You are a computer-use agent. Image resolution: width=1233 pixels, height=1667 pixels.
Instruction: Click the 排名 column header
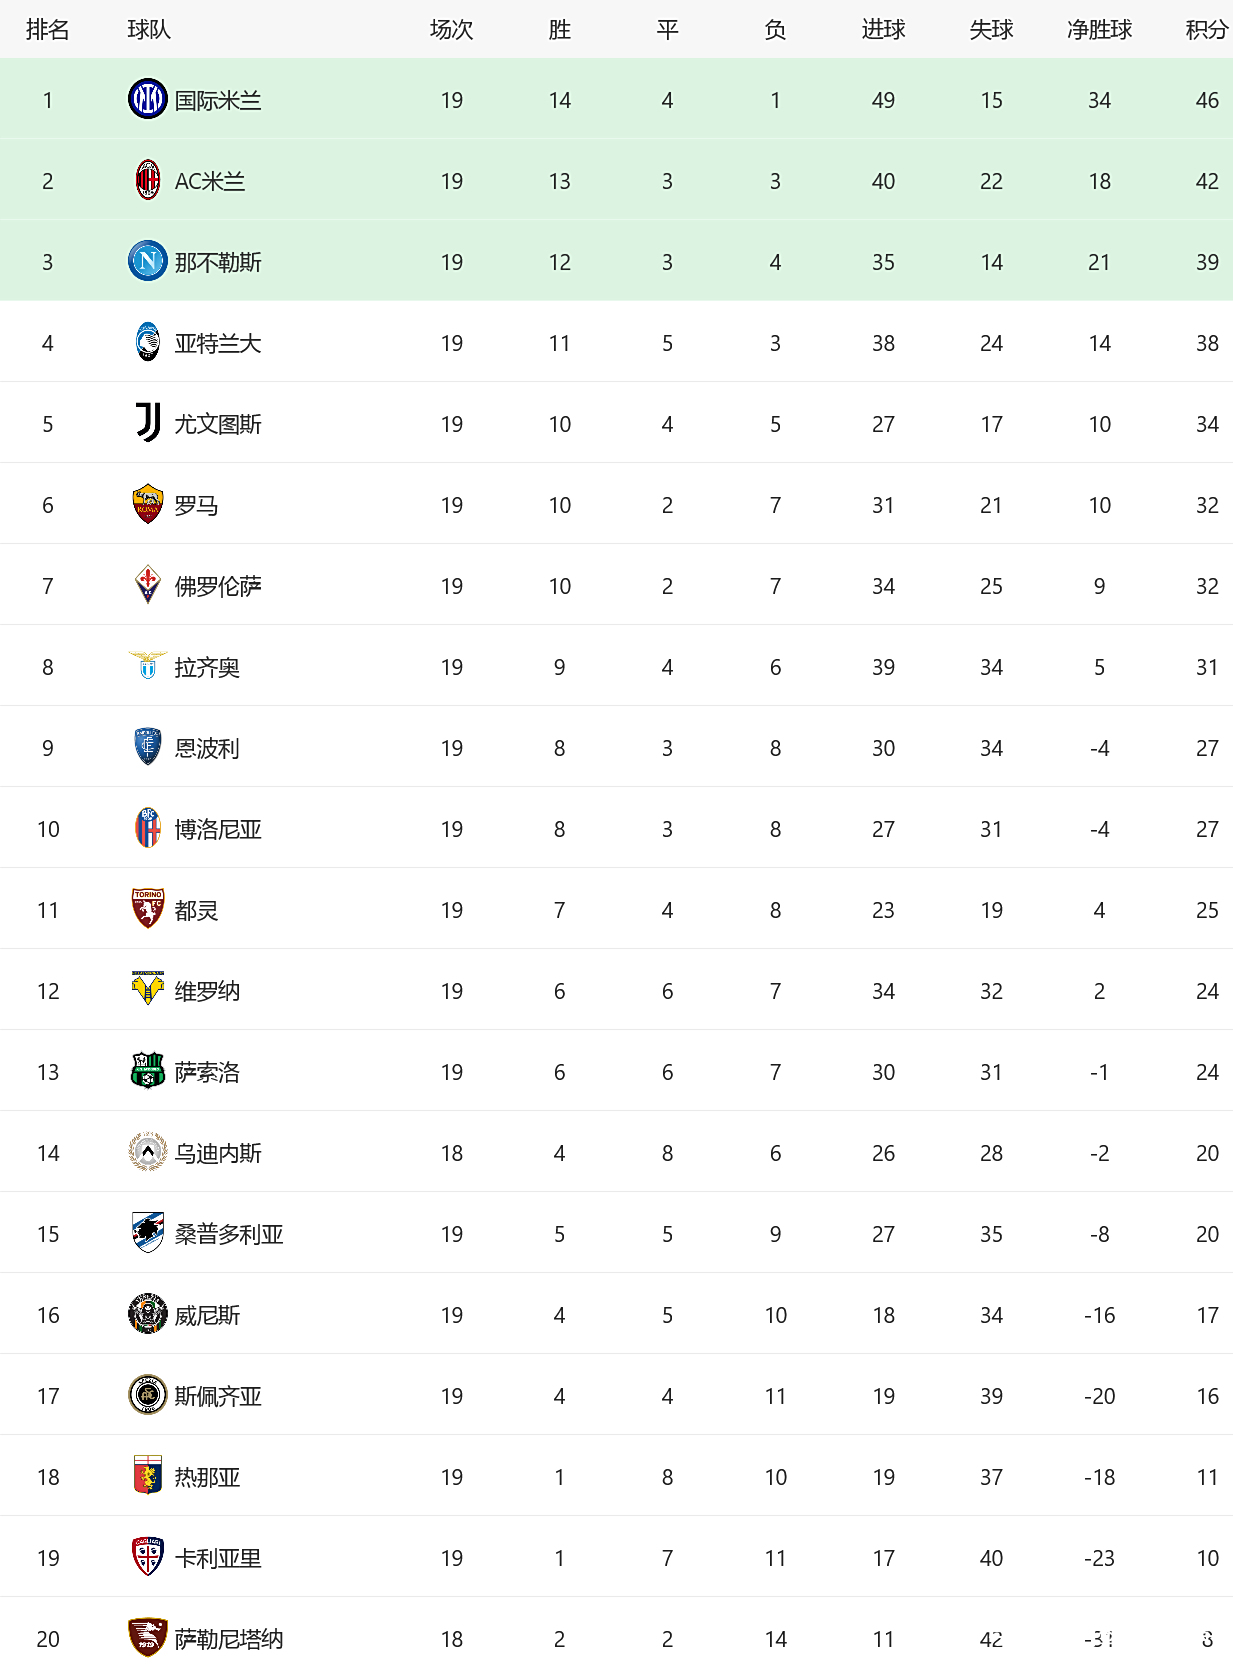pos(48,30)
